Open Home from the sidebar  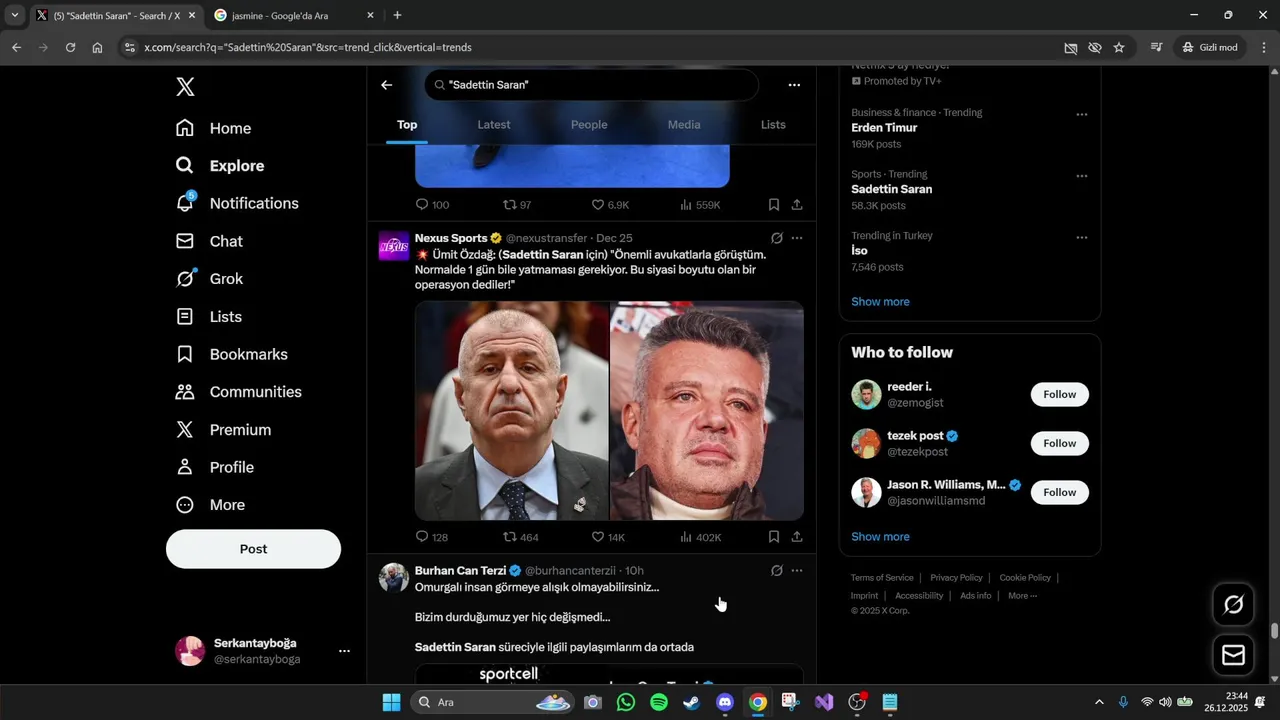(x=213, y=128)
